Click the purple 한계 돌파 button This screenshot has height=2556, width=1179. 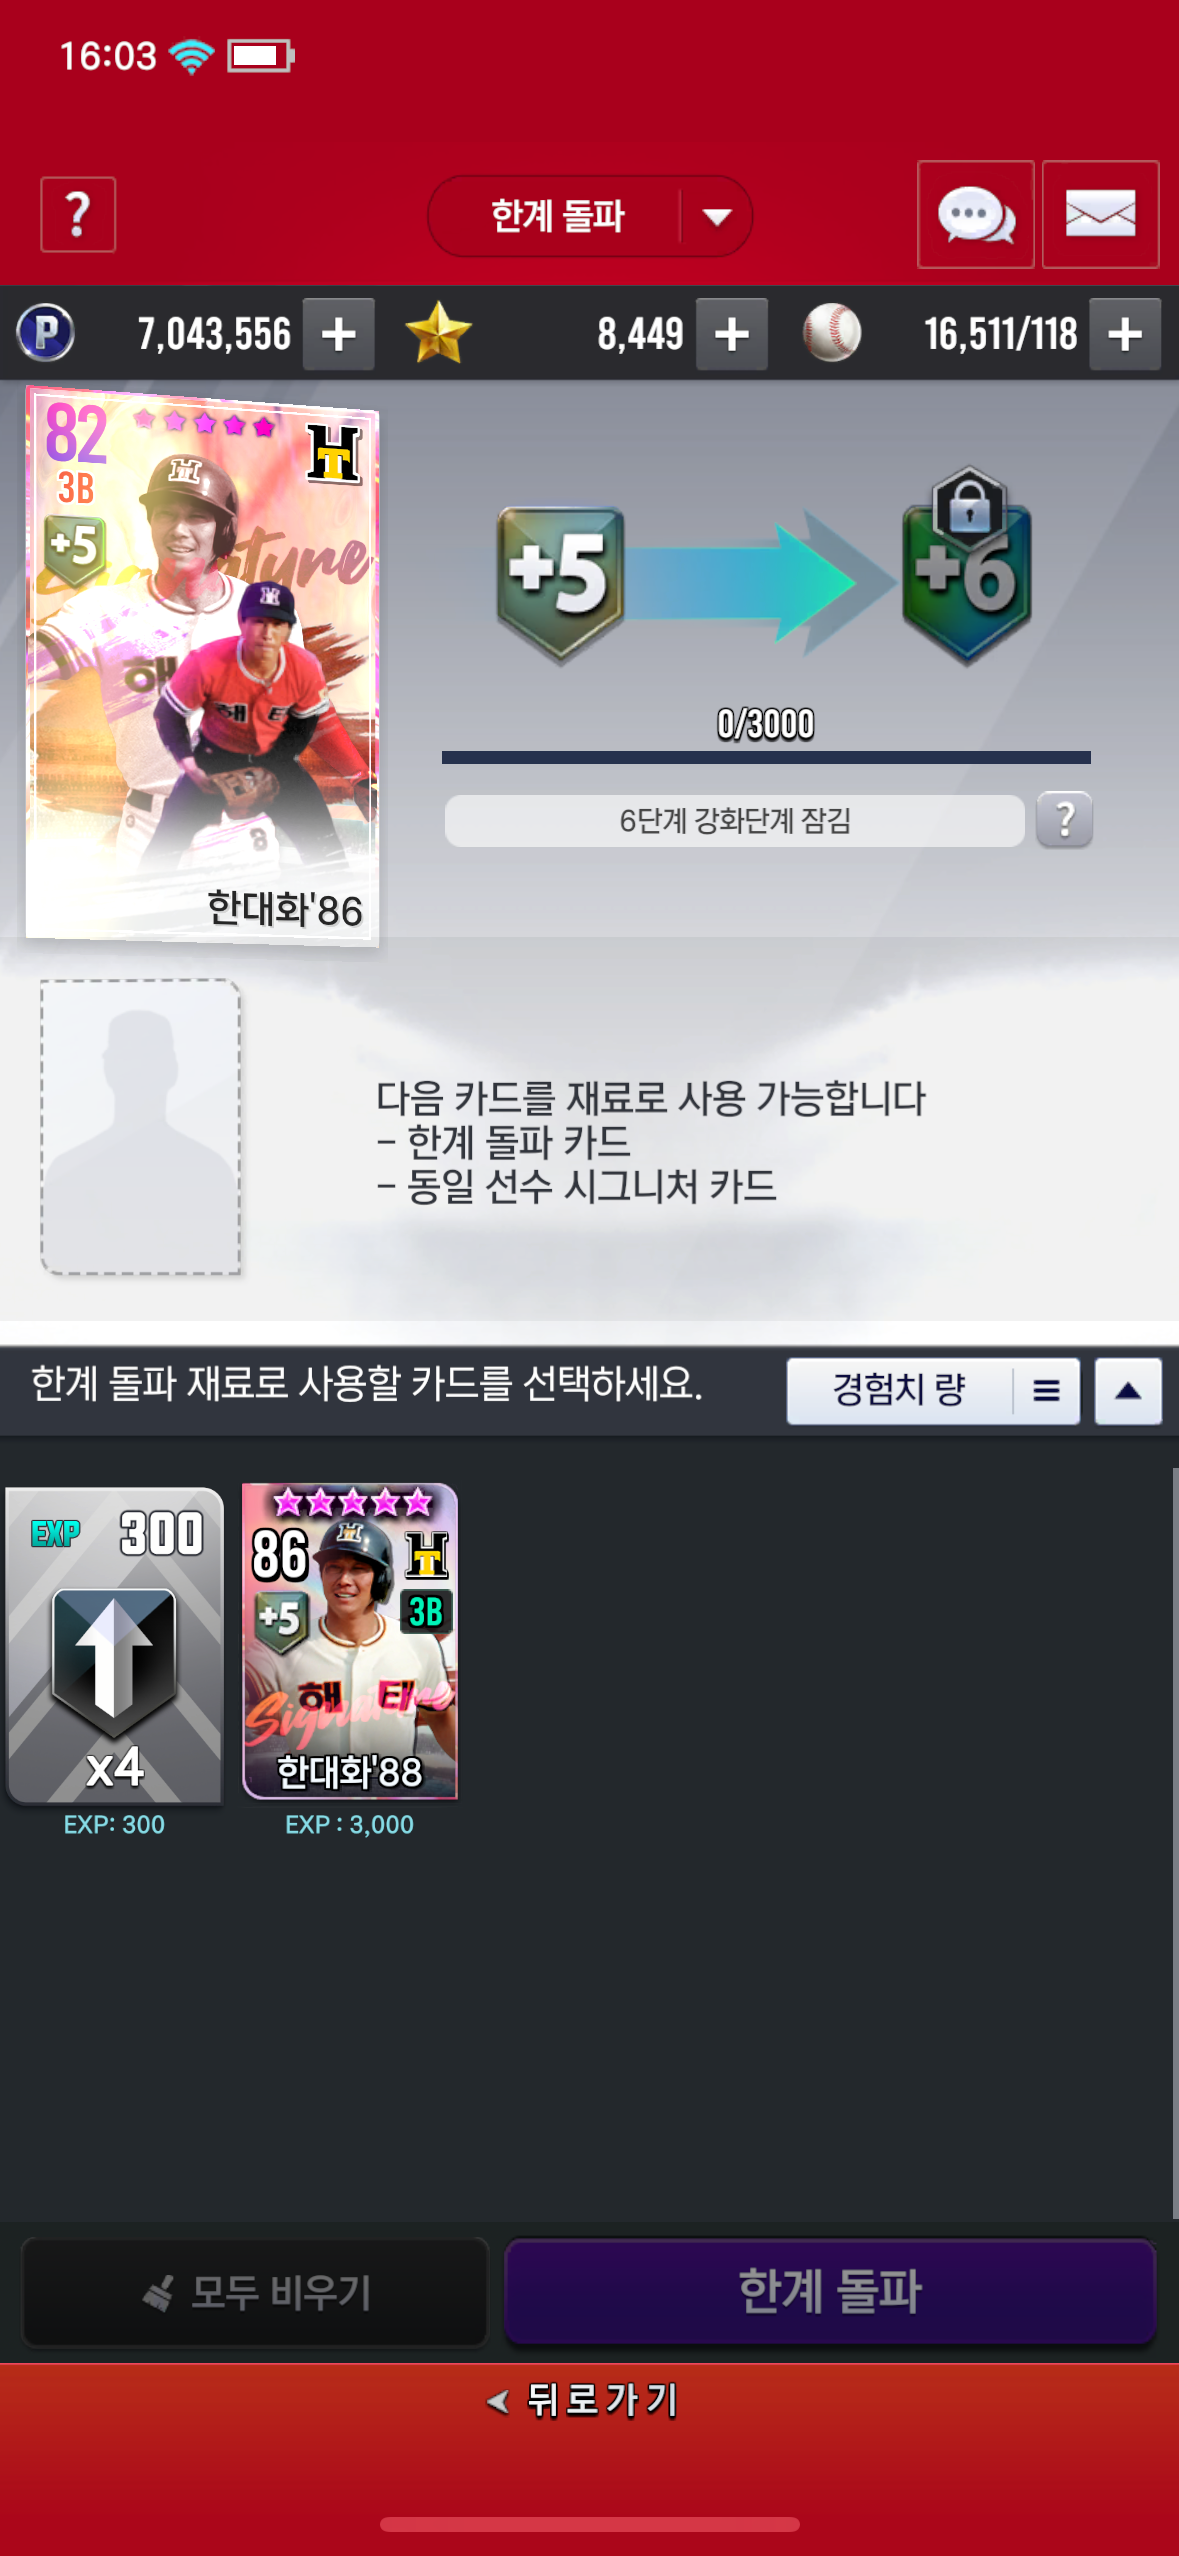click(x=830, y=2291)
